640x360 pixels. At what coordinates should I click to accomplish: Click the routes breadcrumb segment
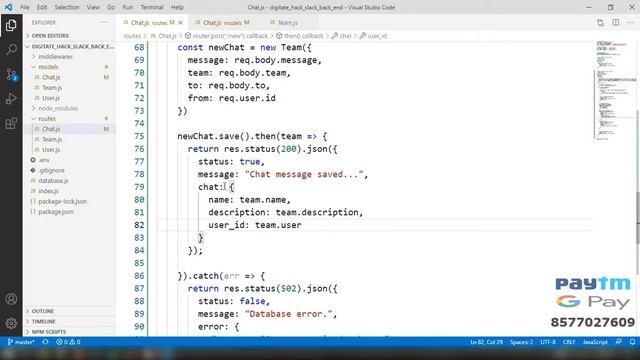132,36
